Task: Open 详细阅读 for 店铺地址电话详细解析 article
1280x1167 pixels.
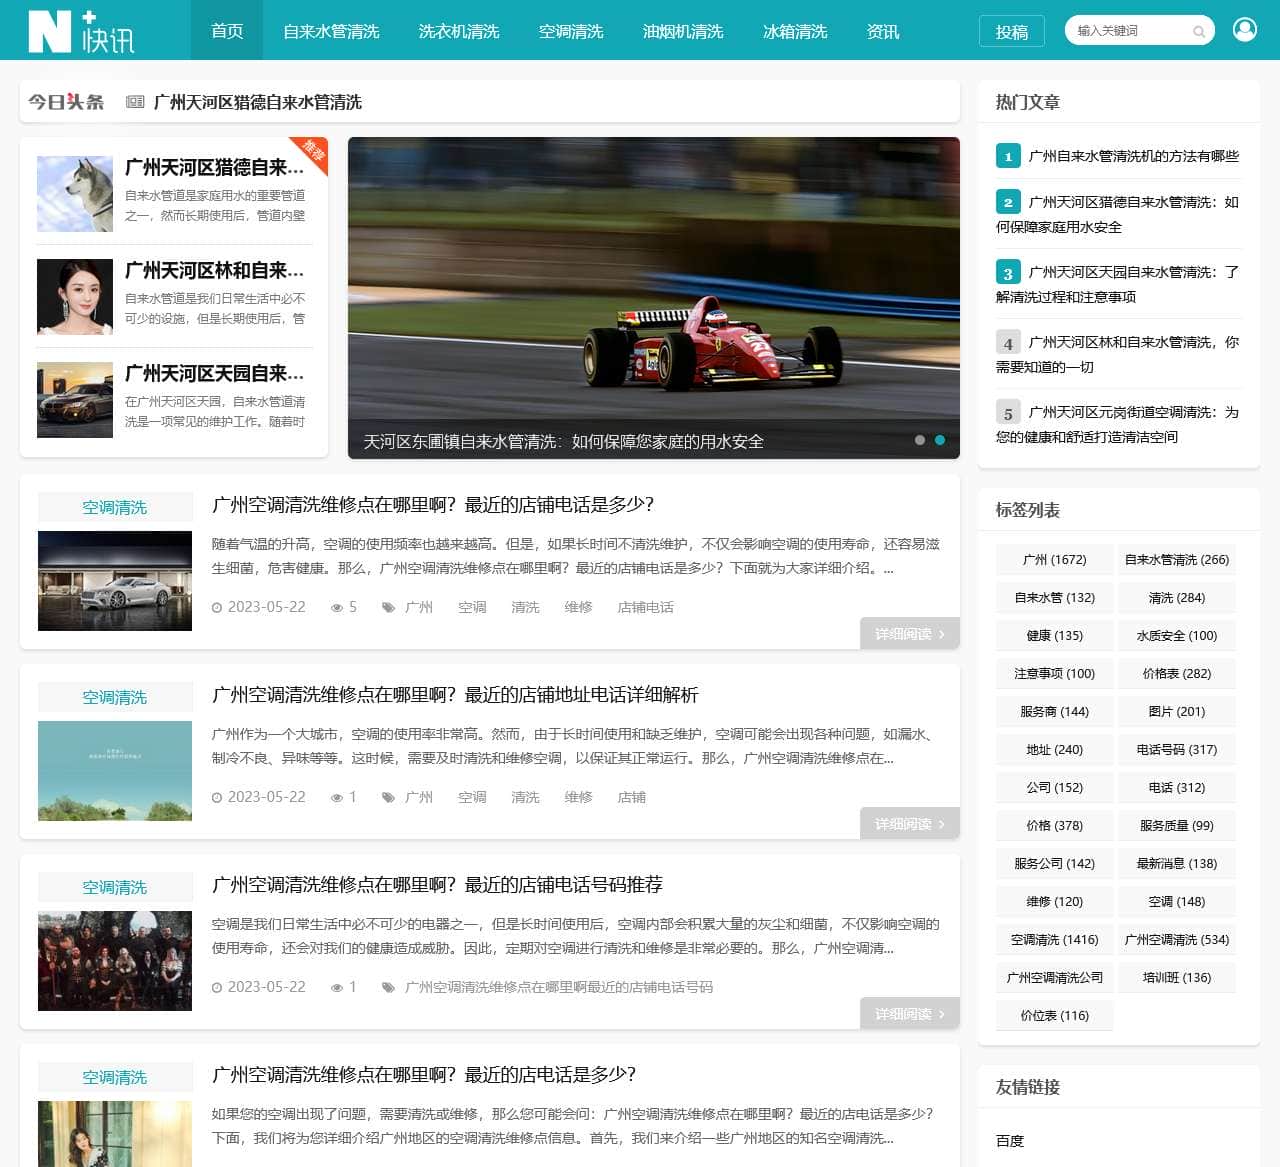Action: point(909,824)
